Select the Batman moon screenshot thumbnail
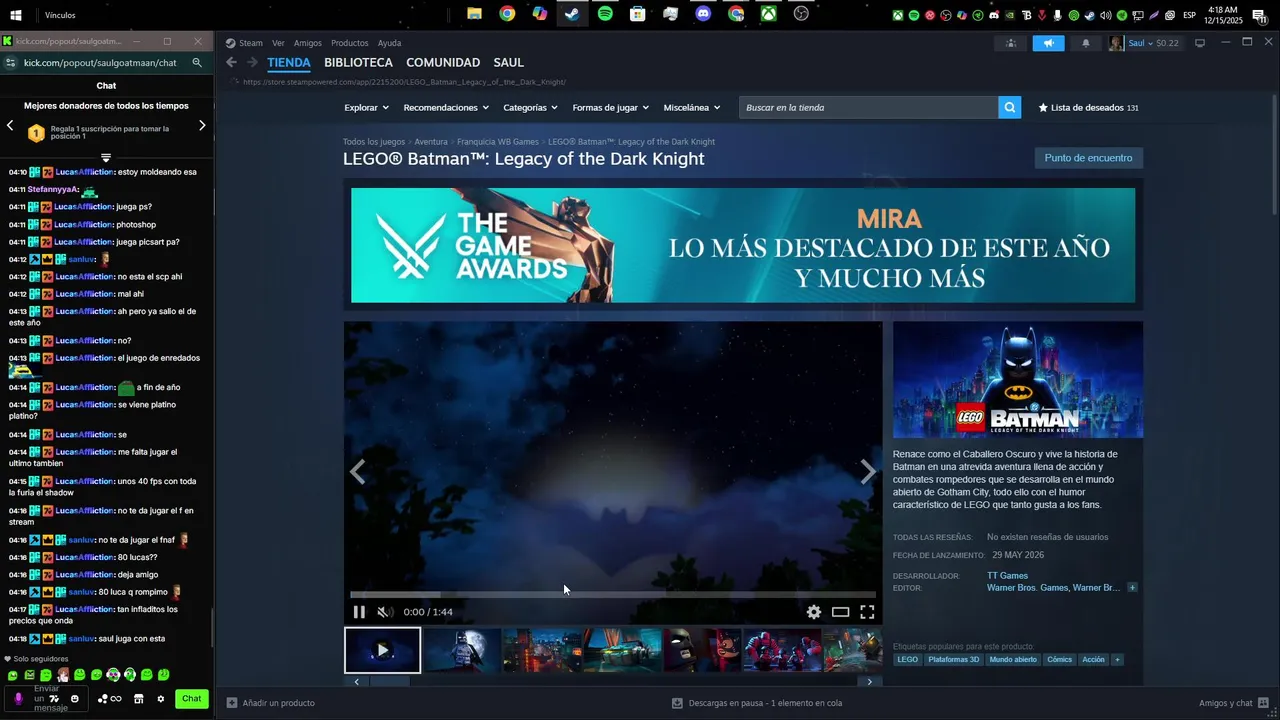Screen dimensions: 1280x720 (x=462, y=650)
